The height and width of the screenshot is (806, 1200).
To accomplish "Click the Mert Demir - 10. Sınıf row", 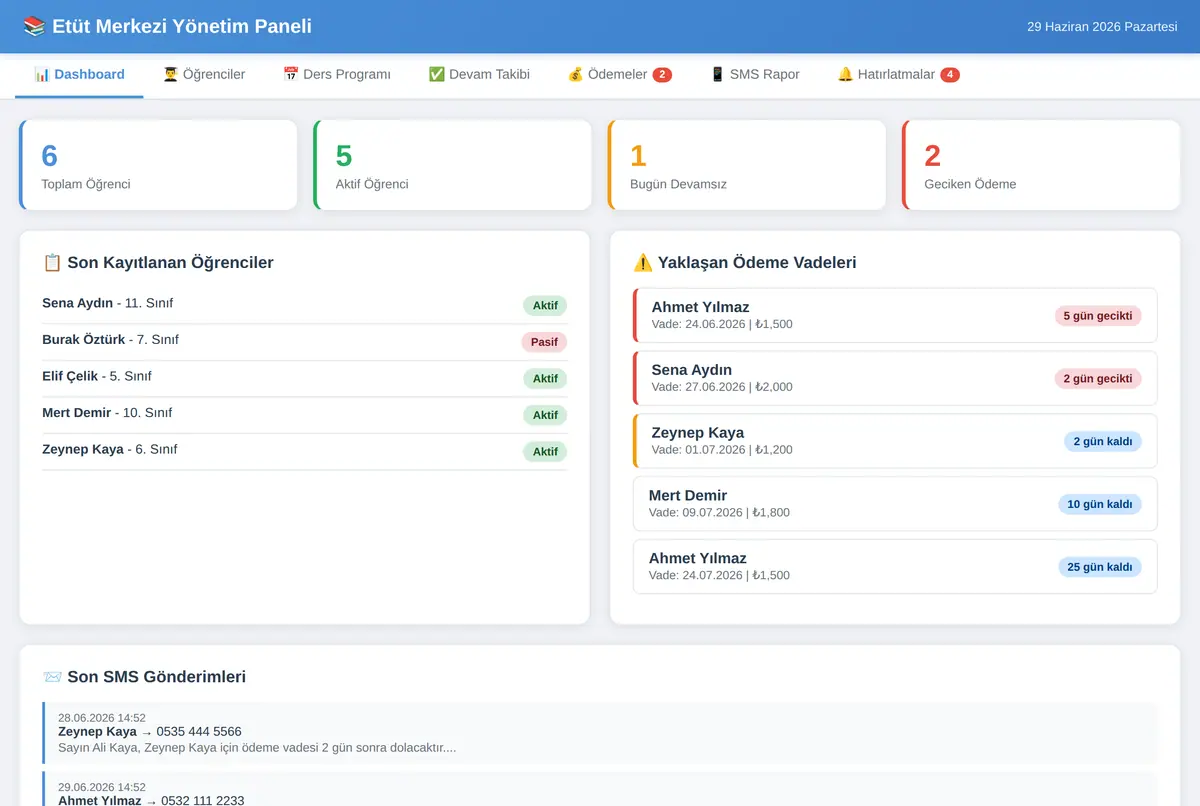I will (304, 415).
